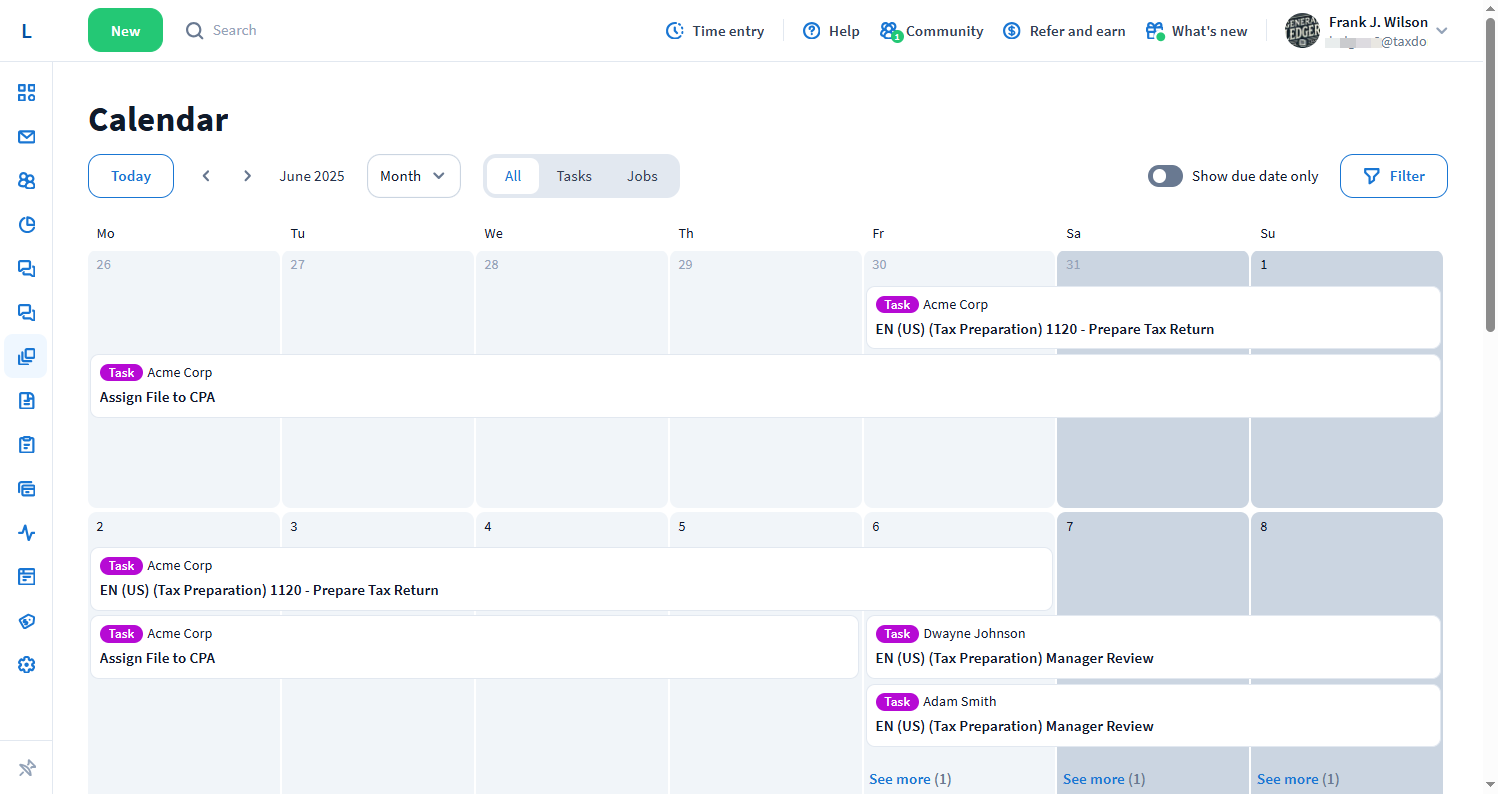The width and height of the screenshot is (1498, 794).
Task: Go to previous month with left chevron
Action: 206,176
